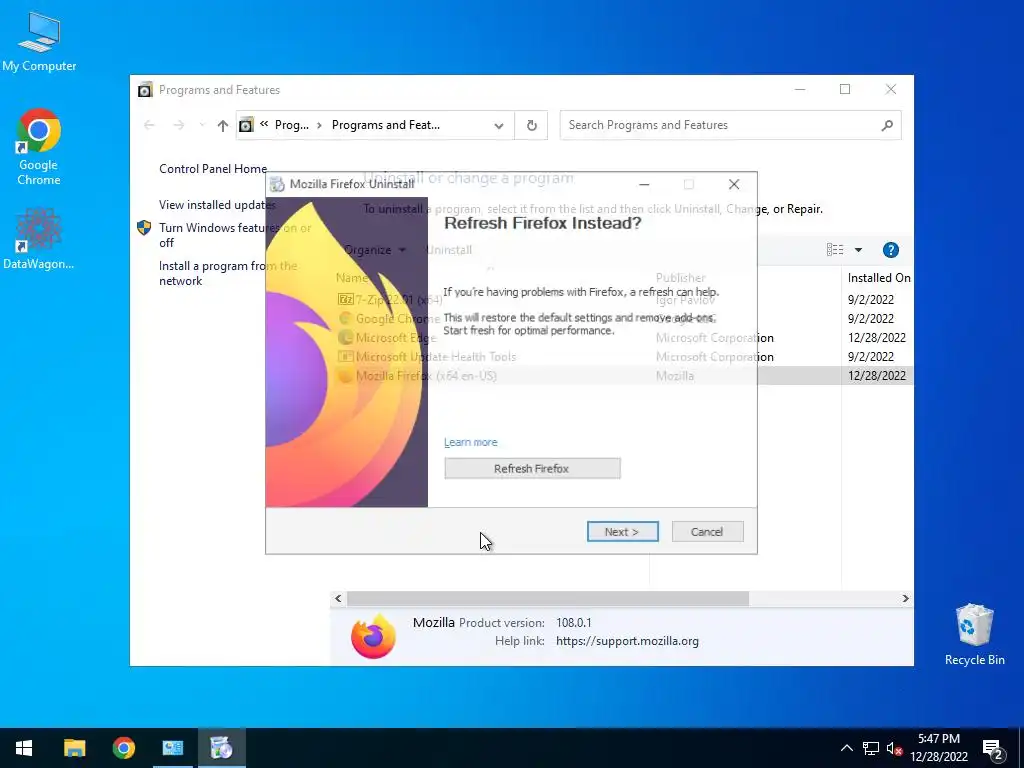Open the Learn more link
The width and height of the screenshot is (1024, 768).
pos(470,442)
